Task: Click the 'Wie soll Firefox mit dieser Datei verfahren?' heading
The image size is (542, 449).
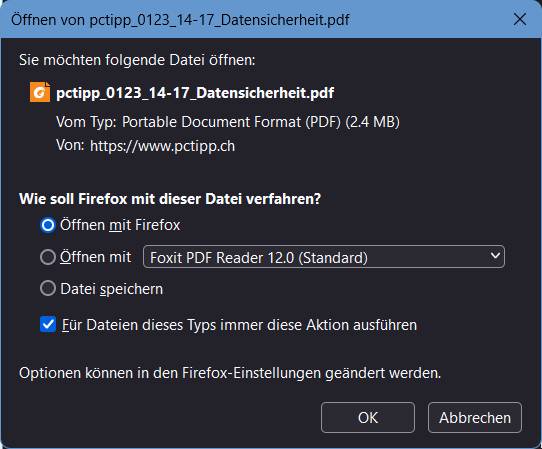Action: [x=170, y=199]
